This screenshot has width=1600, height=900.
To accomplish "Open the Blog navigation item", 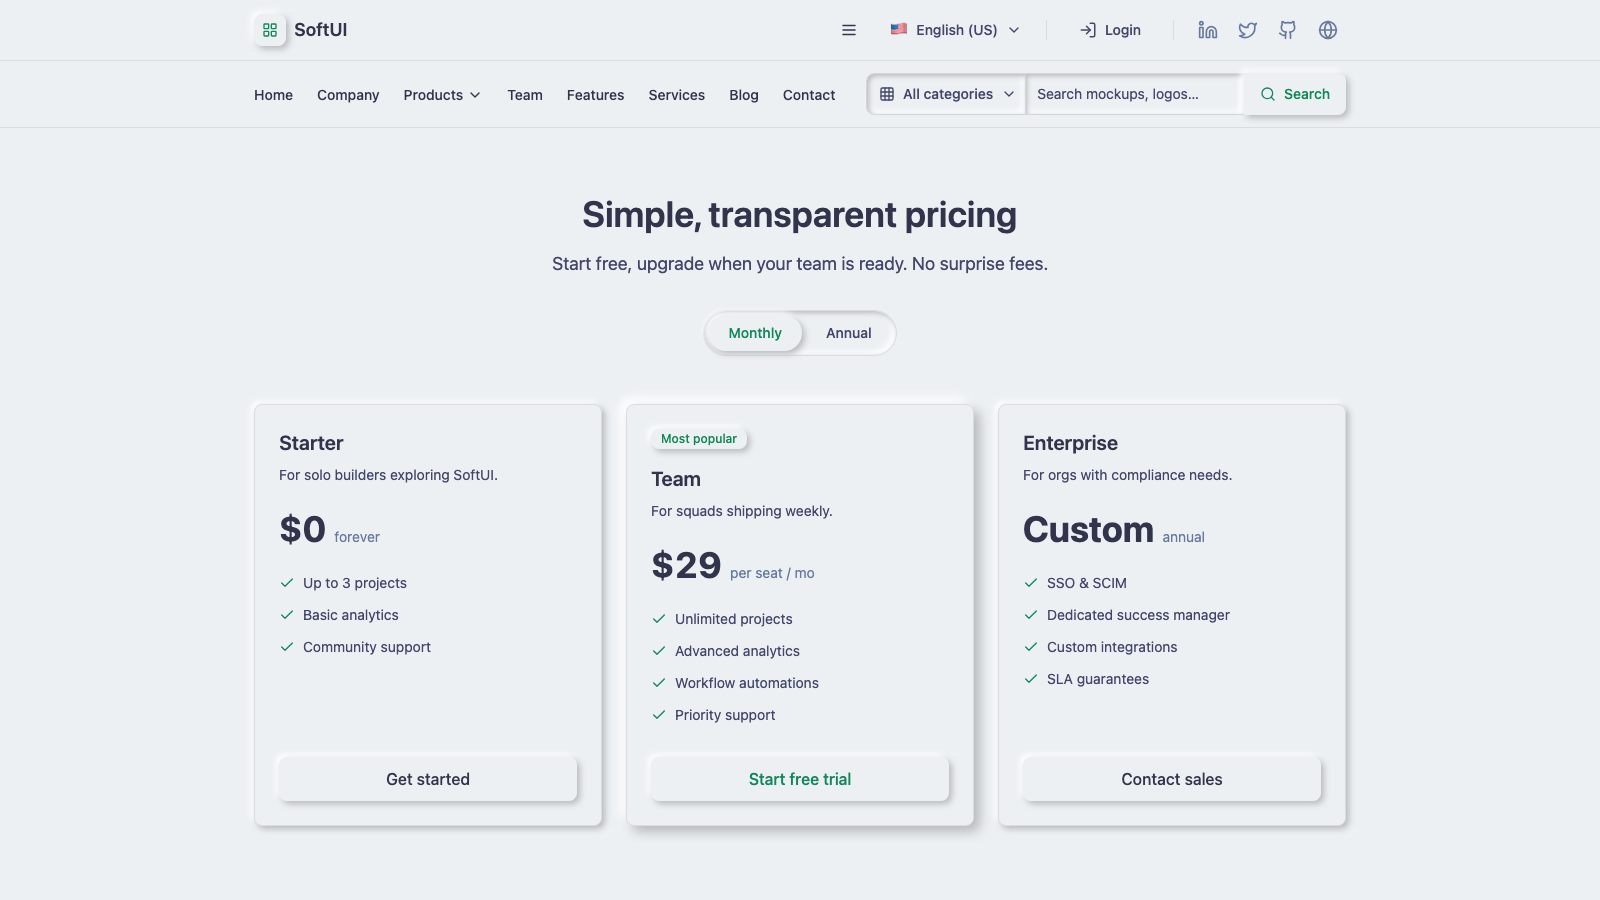I will point(744,95).
